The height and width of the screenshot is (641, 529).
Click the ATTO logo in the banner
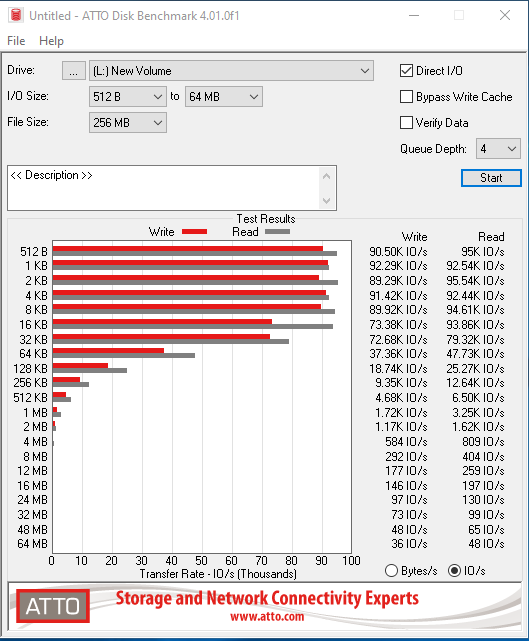pyautogui.click(x=53, y=606)
